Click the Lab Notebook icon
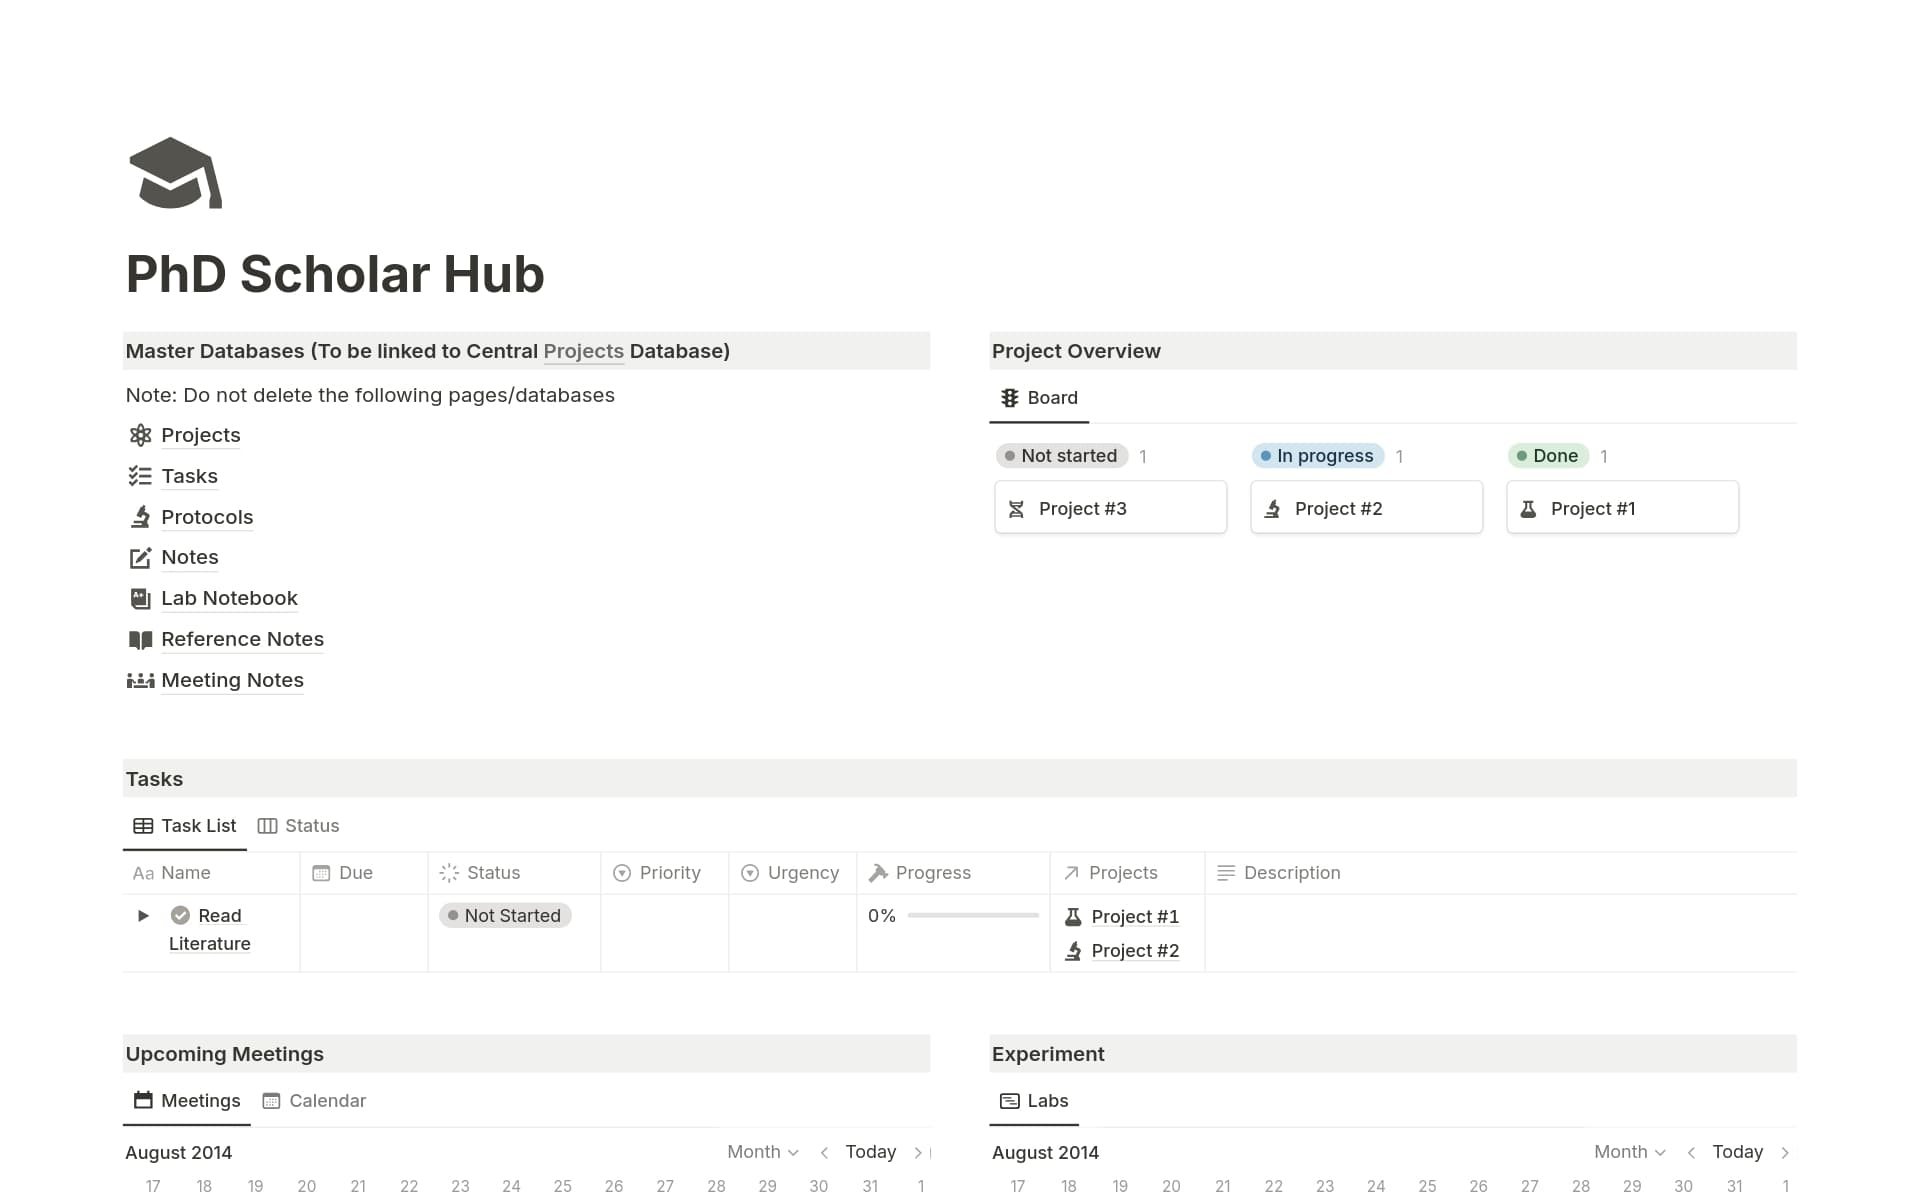The image size is (1920, 1199). click(x=140, y=598)
